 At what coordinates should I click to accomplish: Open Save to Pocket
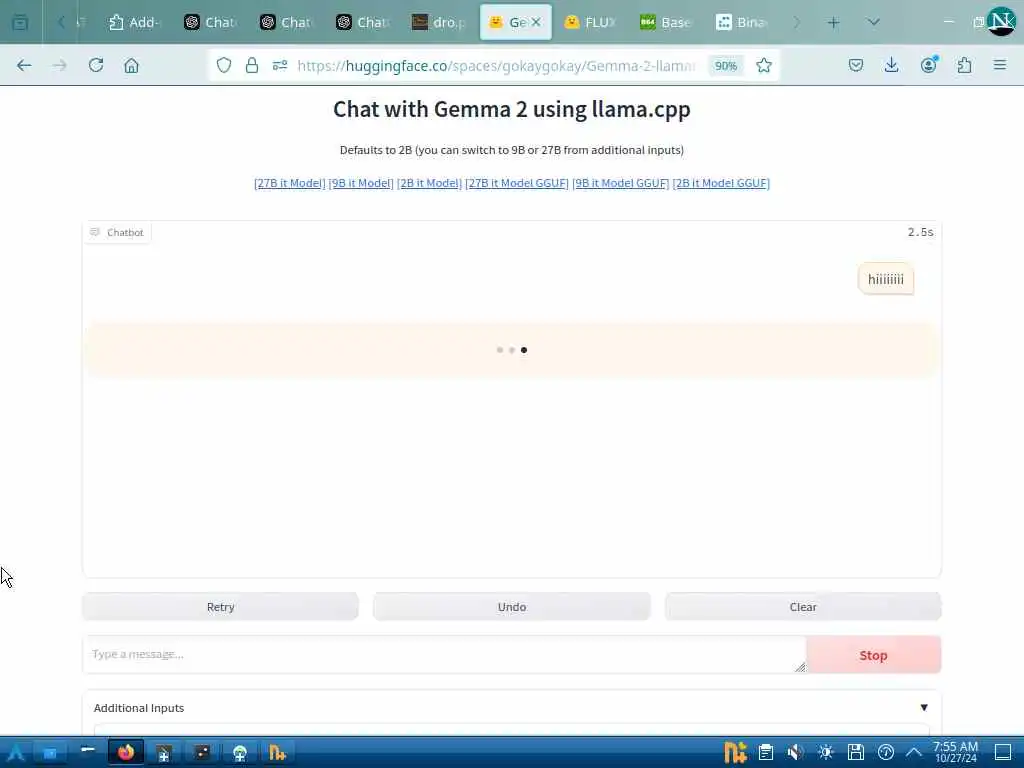coord(856,65)
